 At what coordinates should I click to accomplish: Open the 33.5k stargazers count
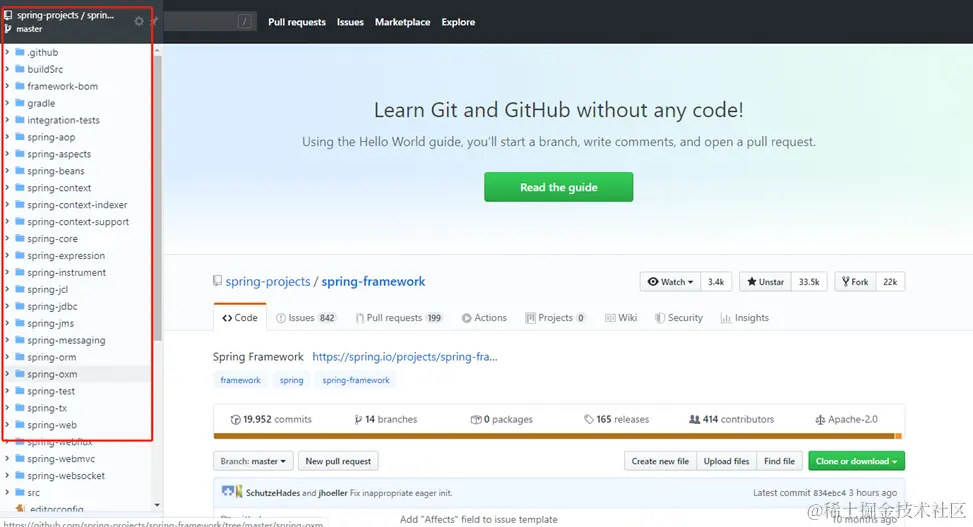click(809, 282)
